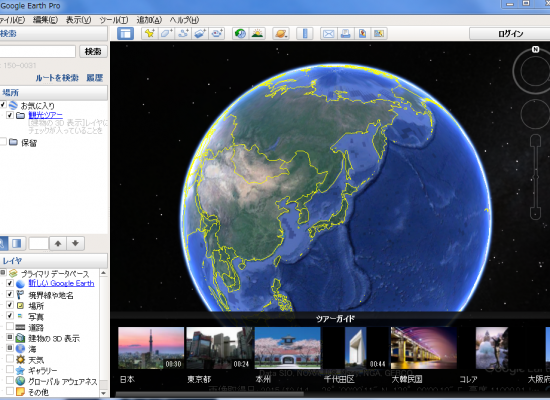Open the ヘルプ(H) menu

pos(184,20)
